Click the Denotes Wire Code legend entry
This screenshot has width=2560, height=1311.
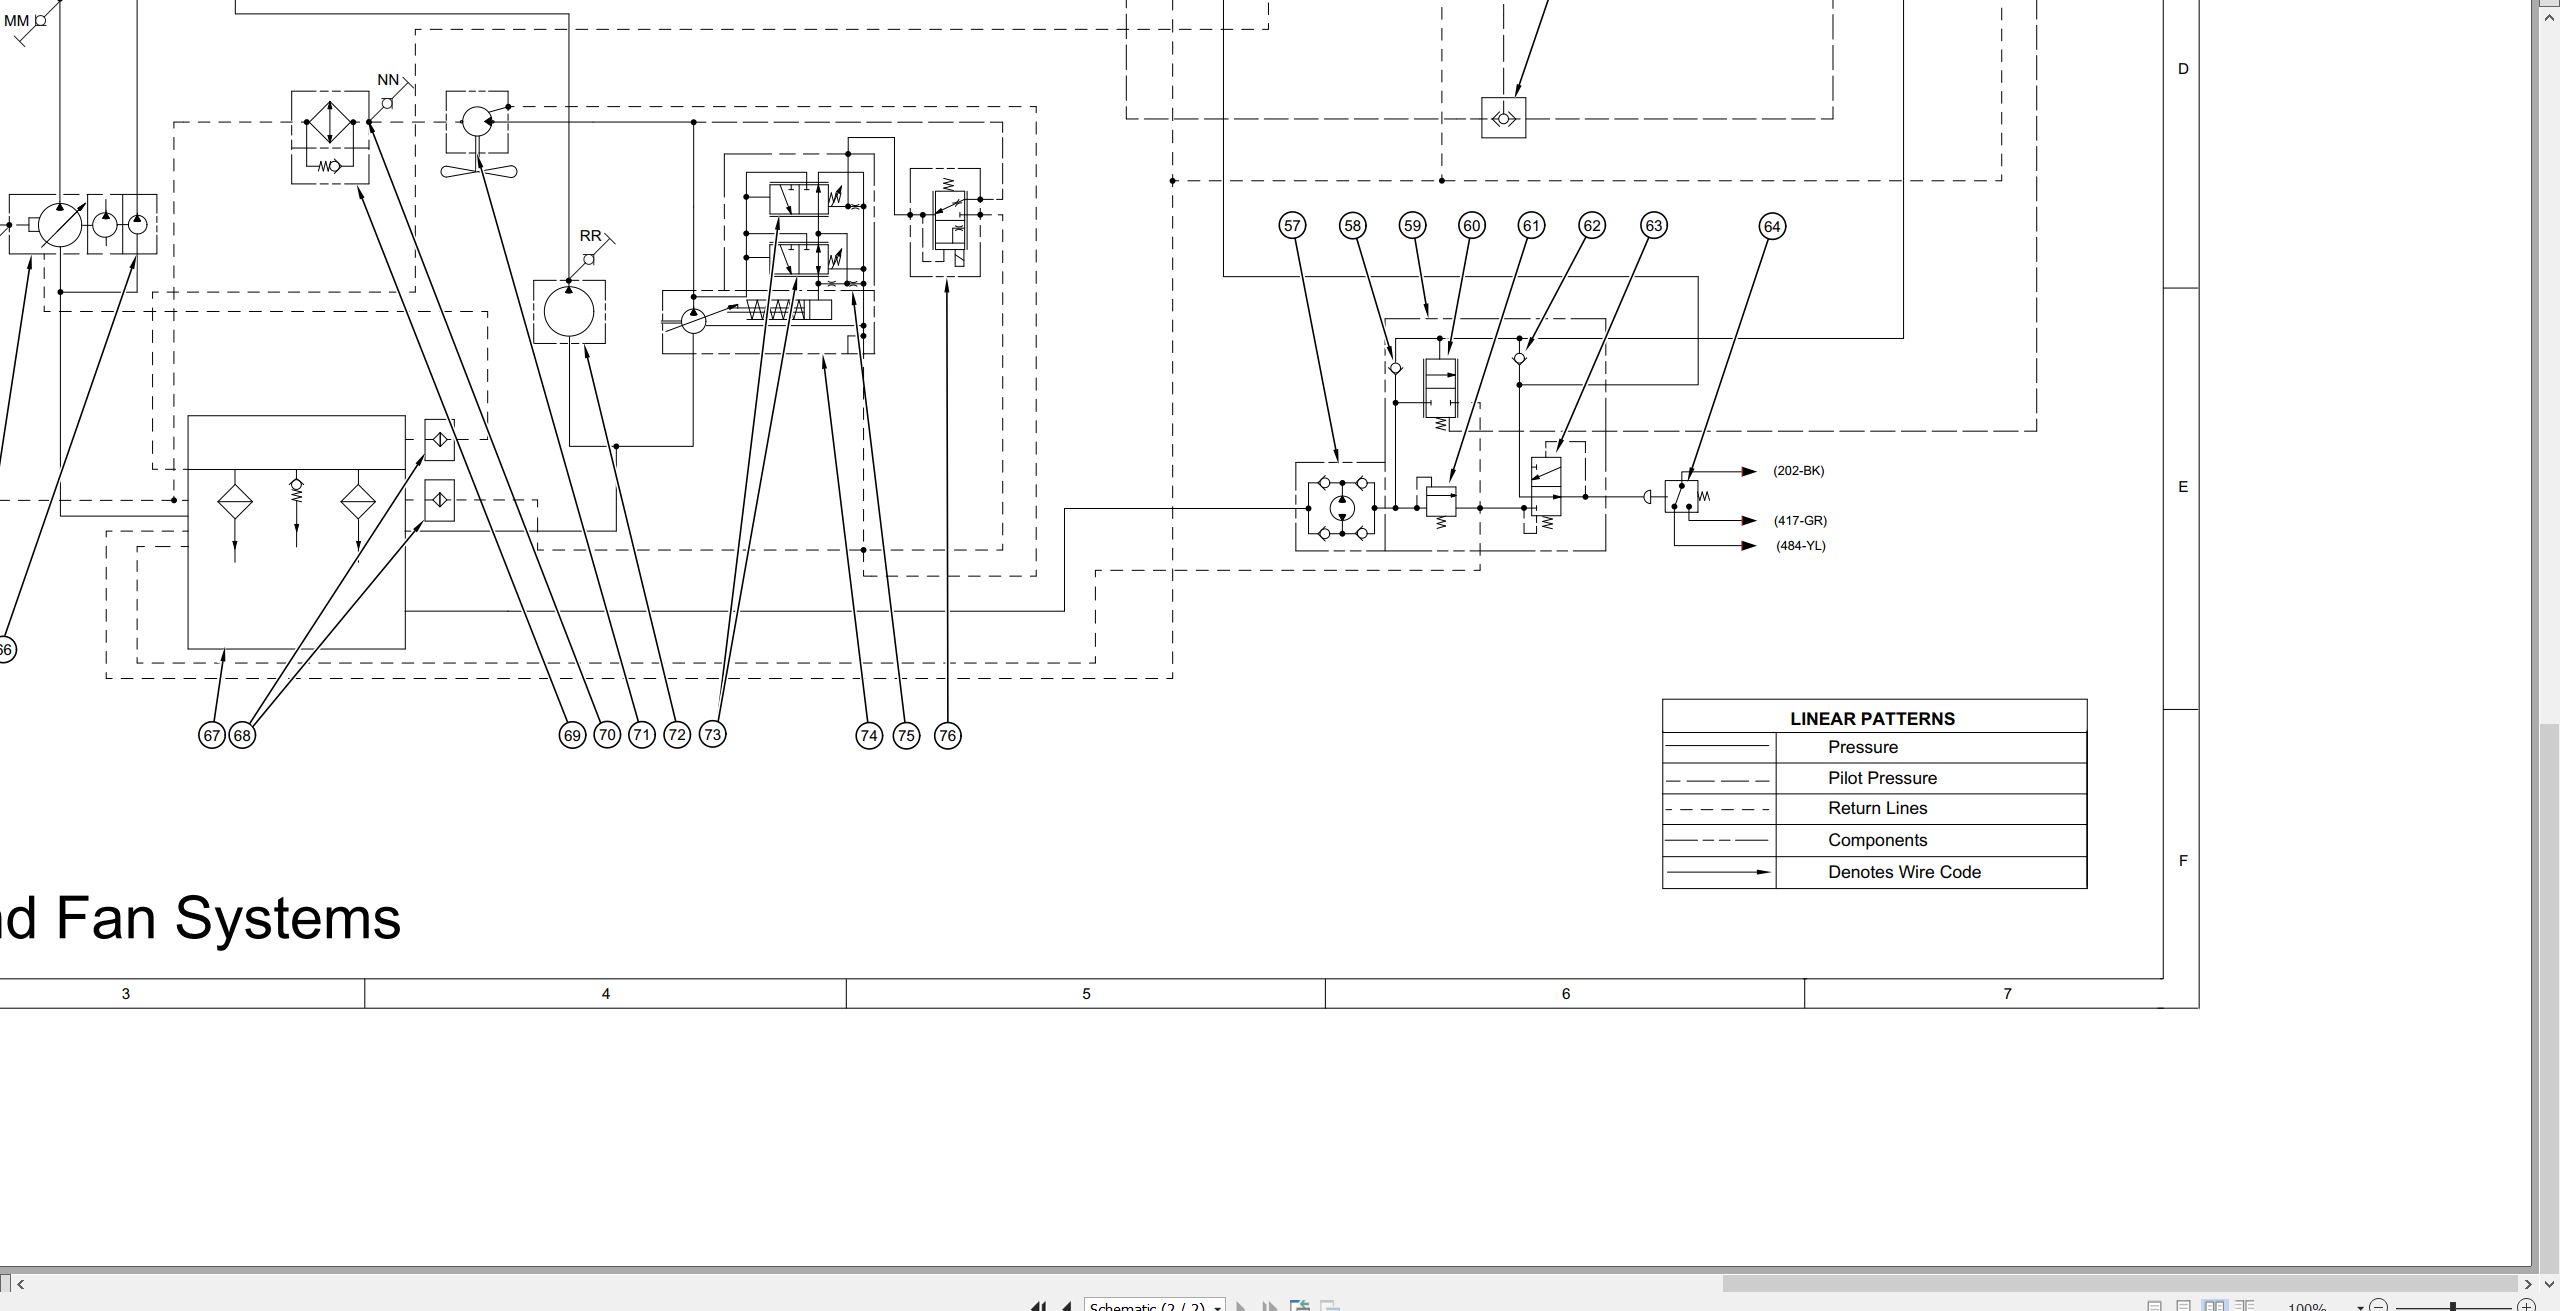click(x=1904, y=872)
